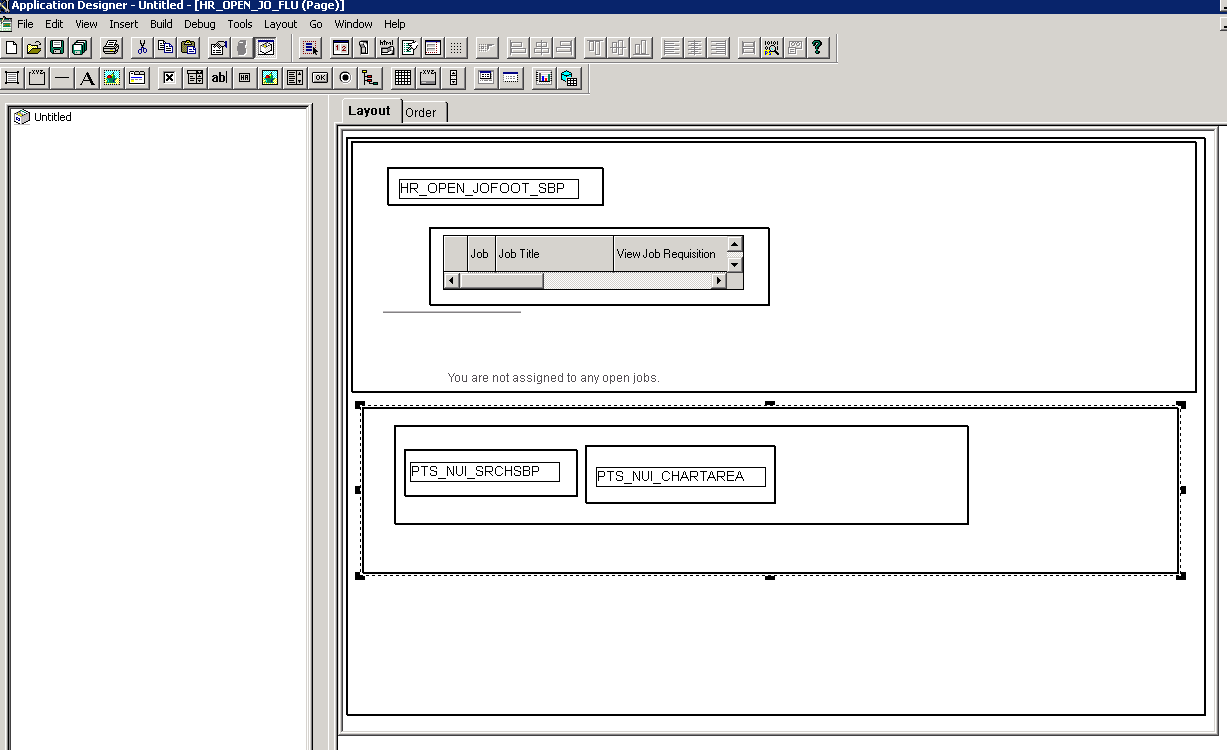Insert a Grid control

[403, 77]
